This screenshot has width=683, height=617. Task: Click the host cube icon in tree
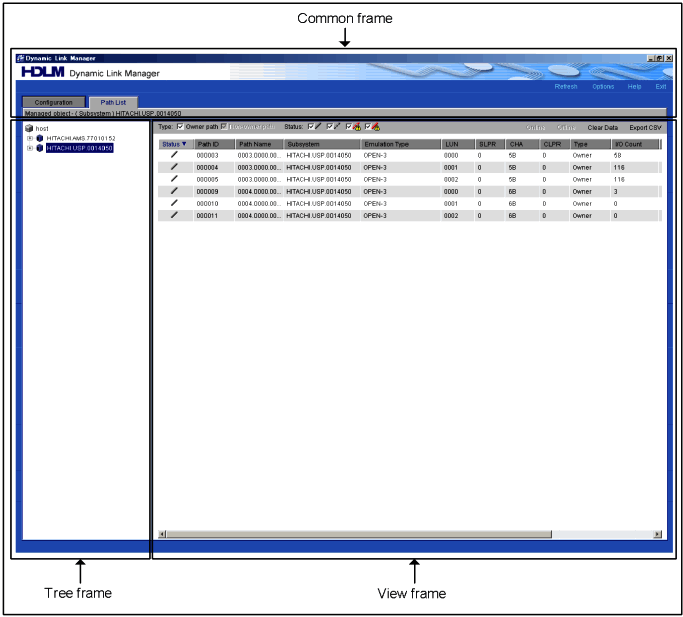point(29,128)
